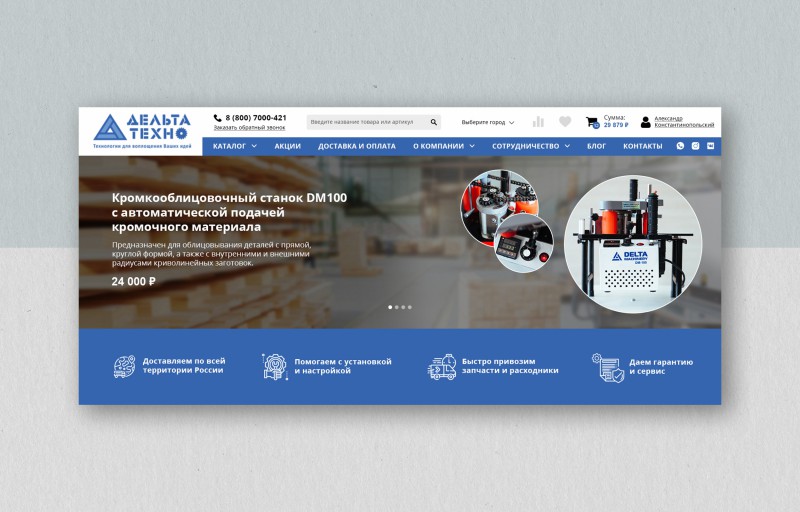800x512 pixels.
Task: Click the delivery across Russia truck icon
Action: 124,367
